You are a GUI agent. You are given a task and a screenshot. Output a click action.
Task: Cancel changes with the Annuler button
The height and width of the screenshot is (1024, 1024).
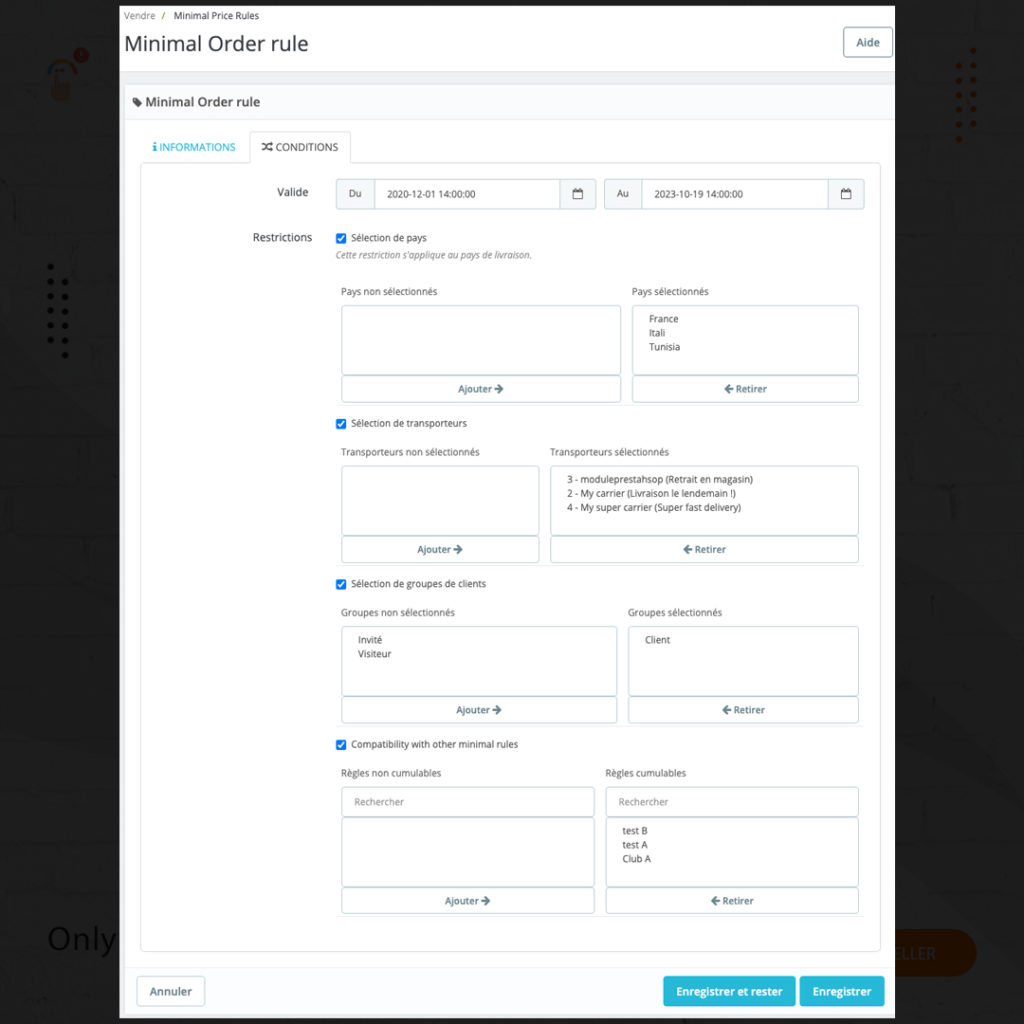pyautogui.click(x=170, y=991)
